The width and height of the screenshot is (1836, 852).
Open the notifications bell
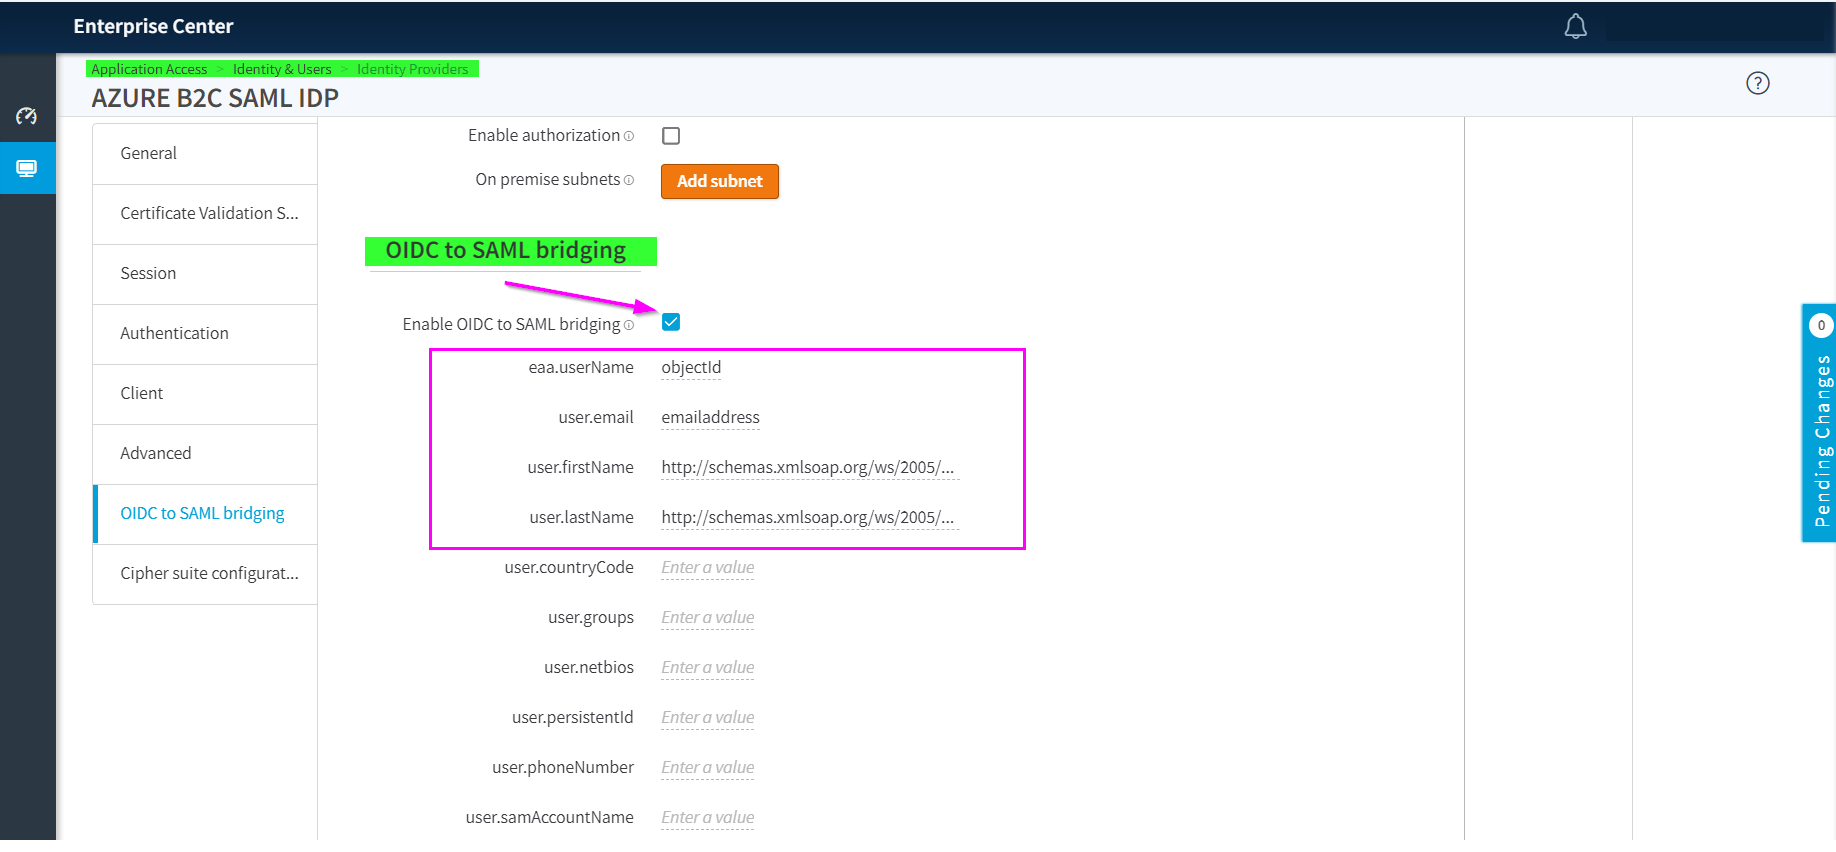(x=1575, y=27)
